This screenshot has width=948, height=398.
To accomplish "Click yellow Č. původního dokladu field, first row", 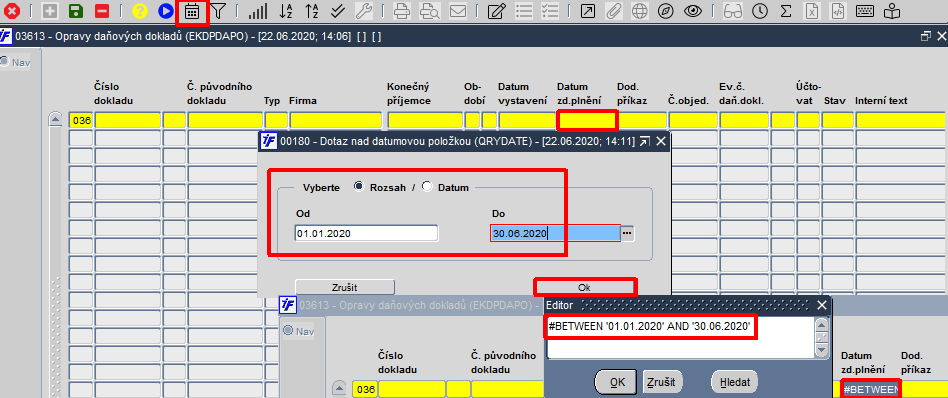I will 225,120.
